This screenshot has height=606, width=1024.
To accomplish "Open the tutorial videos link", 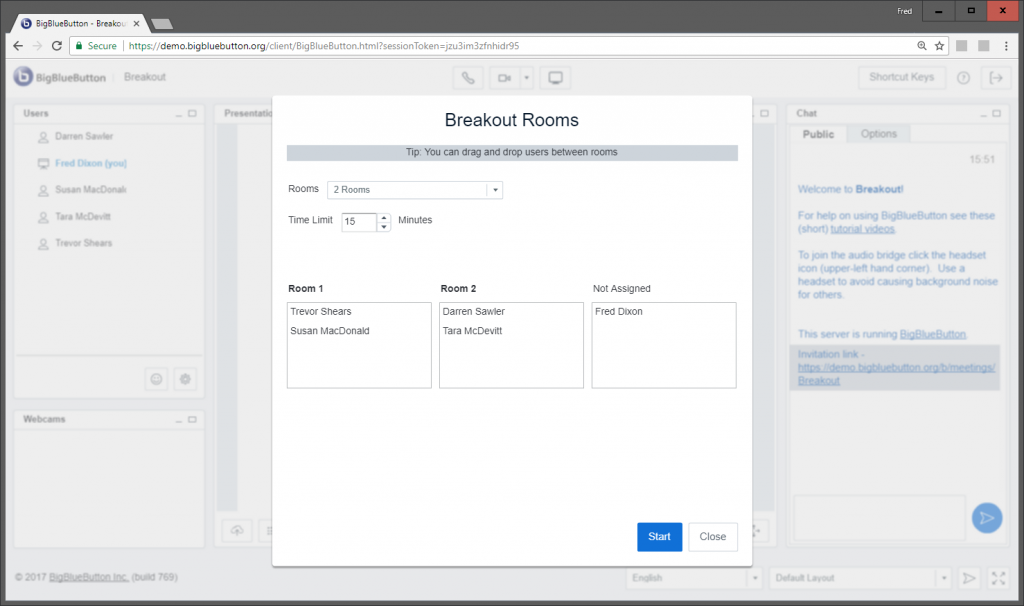I will coord(863,229).
